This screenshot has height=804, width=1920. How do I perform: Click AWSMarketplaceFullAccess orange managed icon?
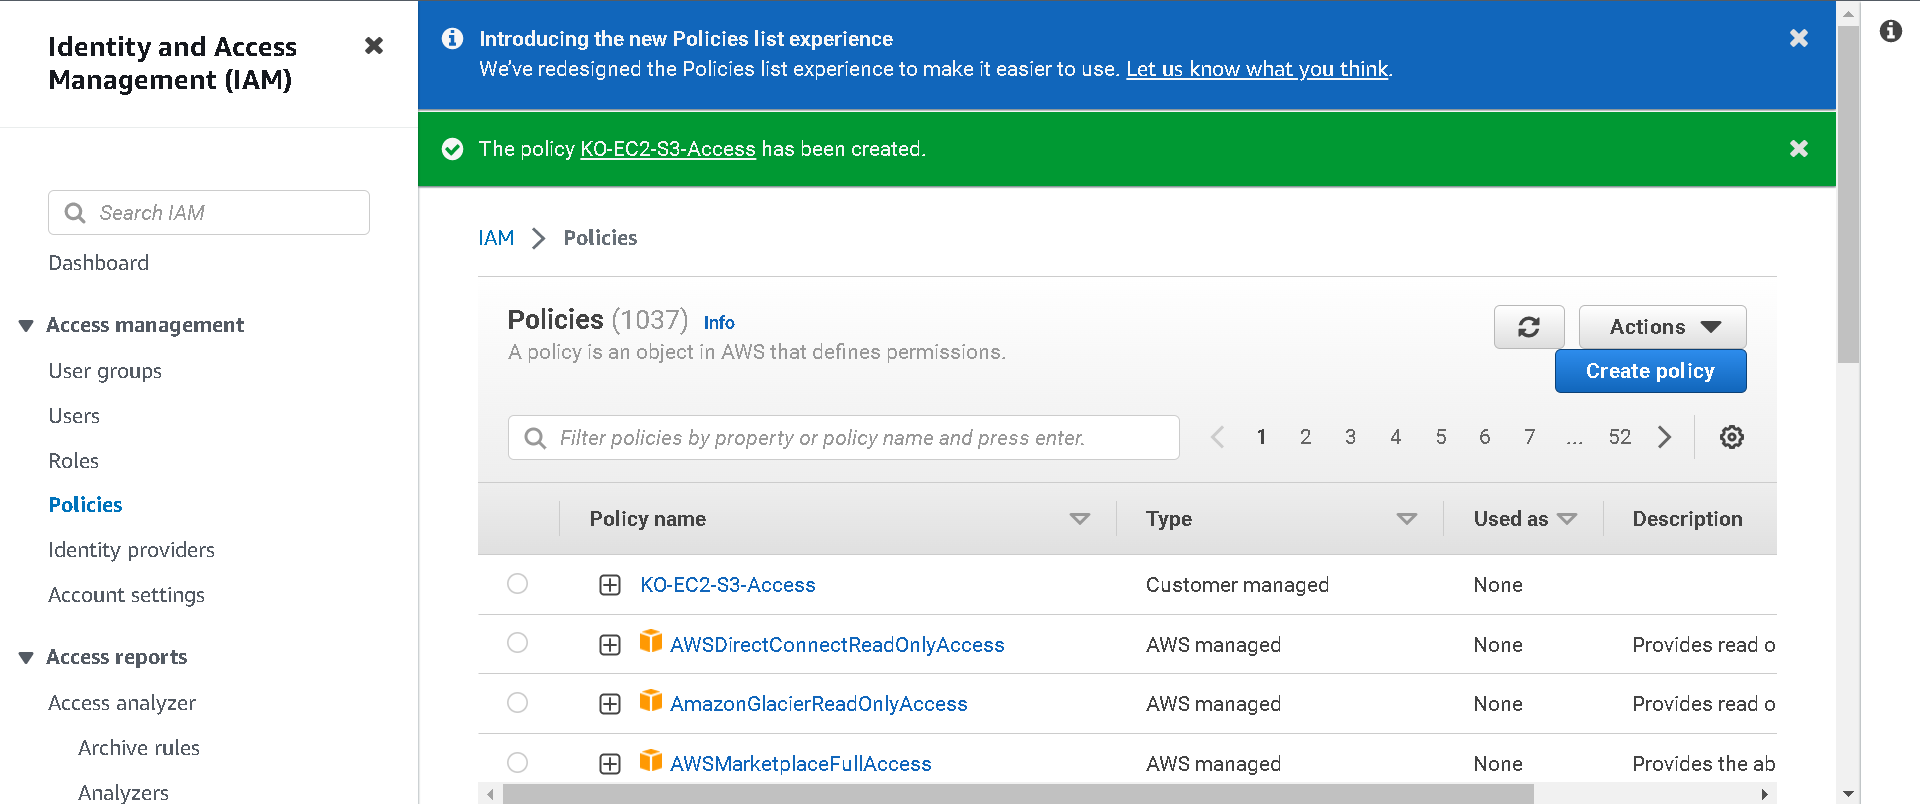(x=651, y=760)
